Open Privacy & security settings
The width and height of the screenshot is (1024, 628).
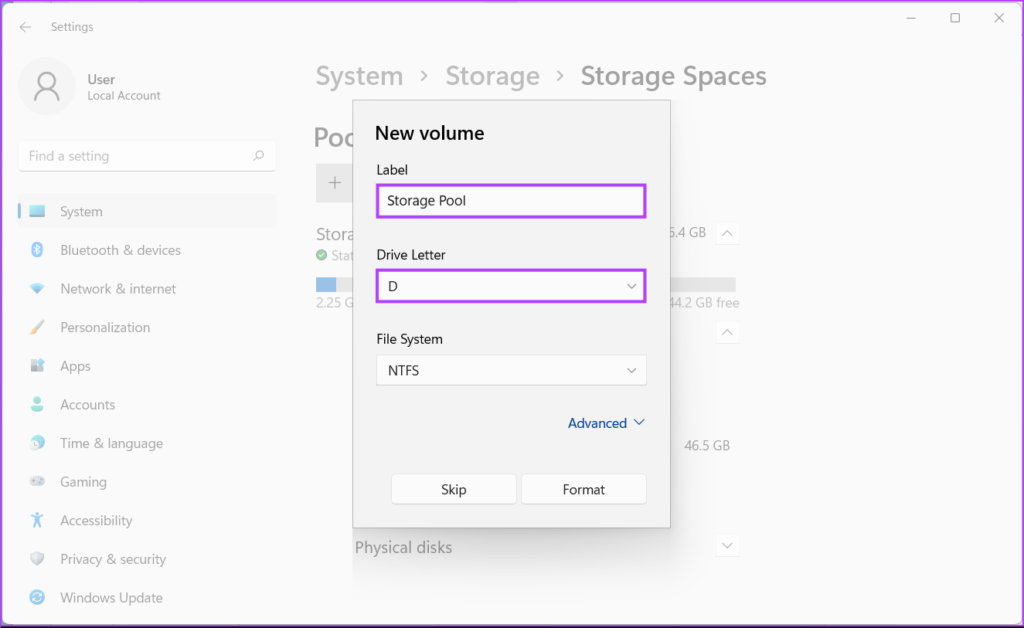coord(113,559)
